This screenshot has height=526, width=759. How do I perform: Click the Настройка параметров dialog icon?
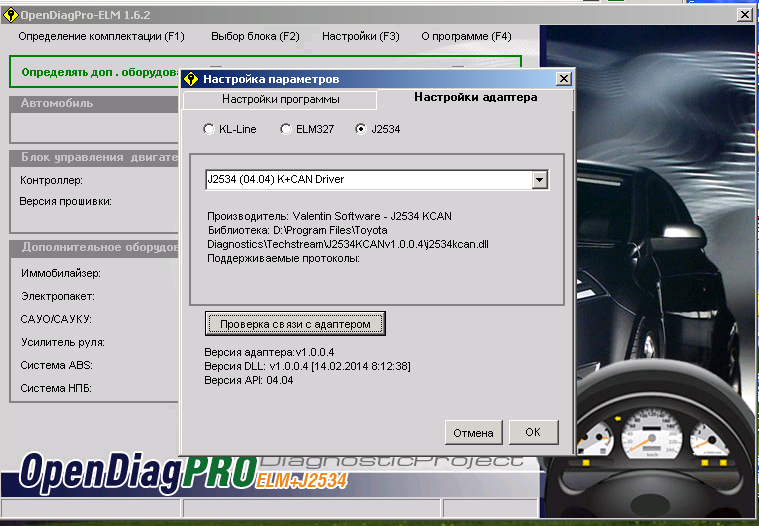point(191,79)
